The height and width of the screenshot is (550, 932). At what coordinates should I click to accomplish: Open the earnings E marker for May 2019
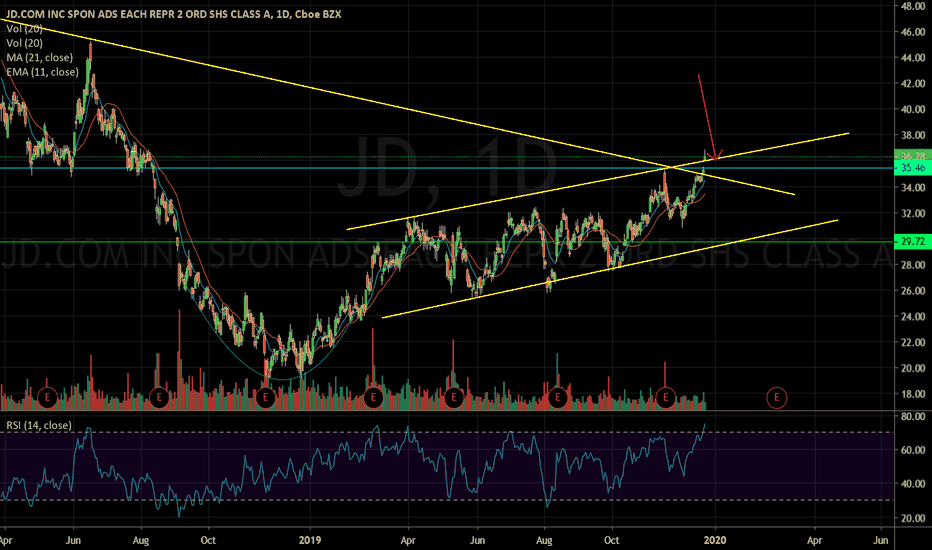click(x=454, y=397)
